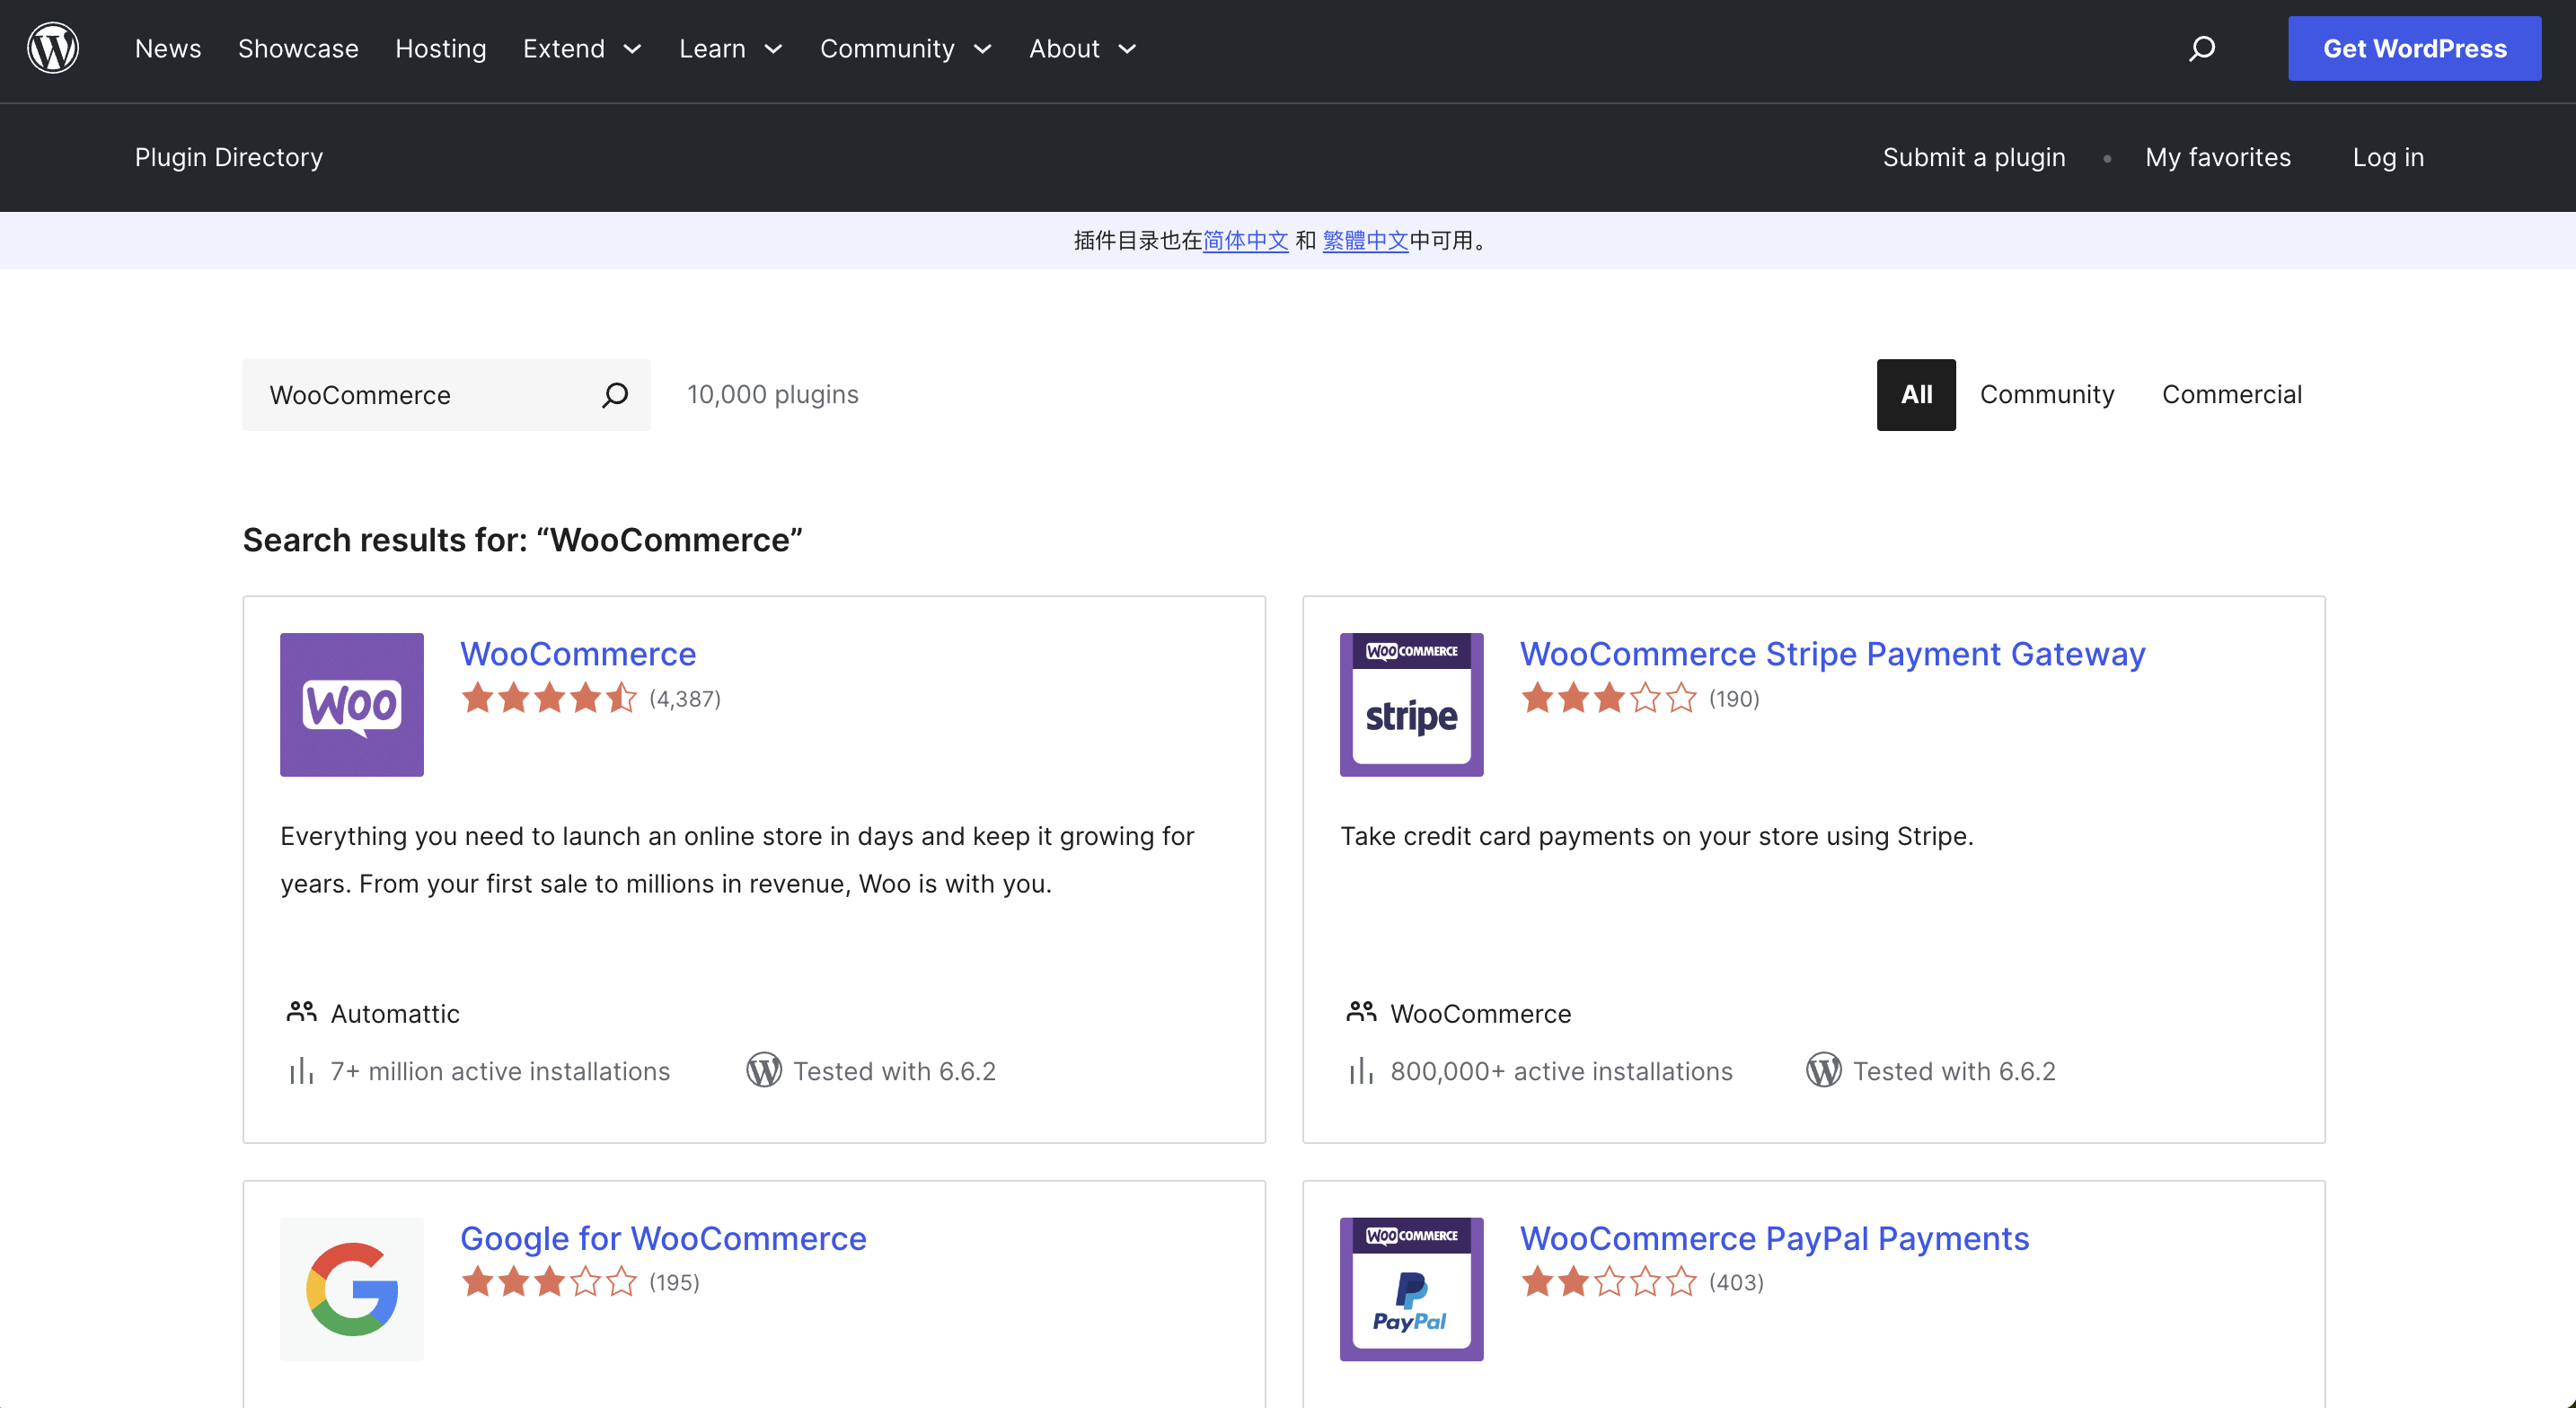Open the header search magnifier icon
2576x1408 pixels.
click(2201, 48)
